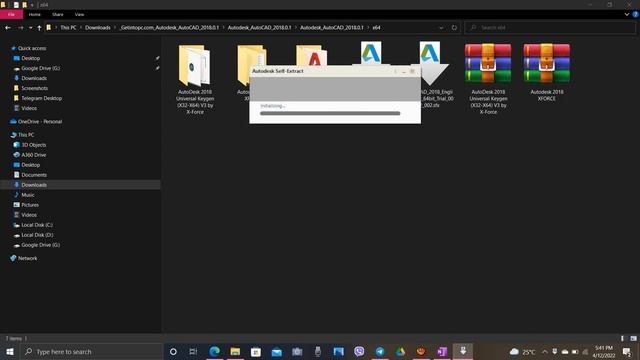
Task: Open Screenshots folder in Quick access
Action: point(34,88)
